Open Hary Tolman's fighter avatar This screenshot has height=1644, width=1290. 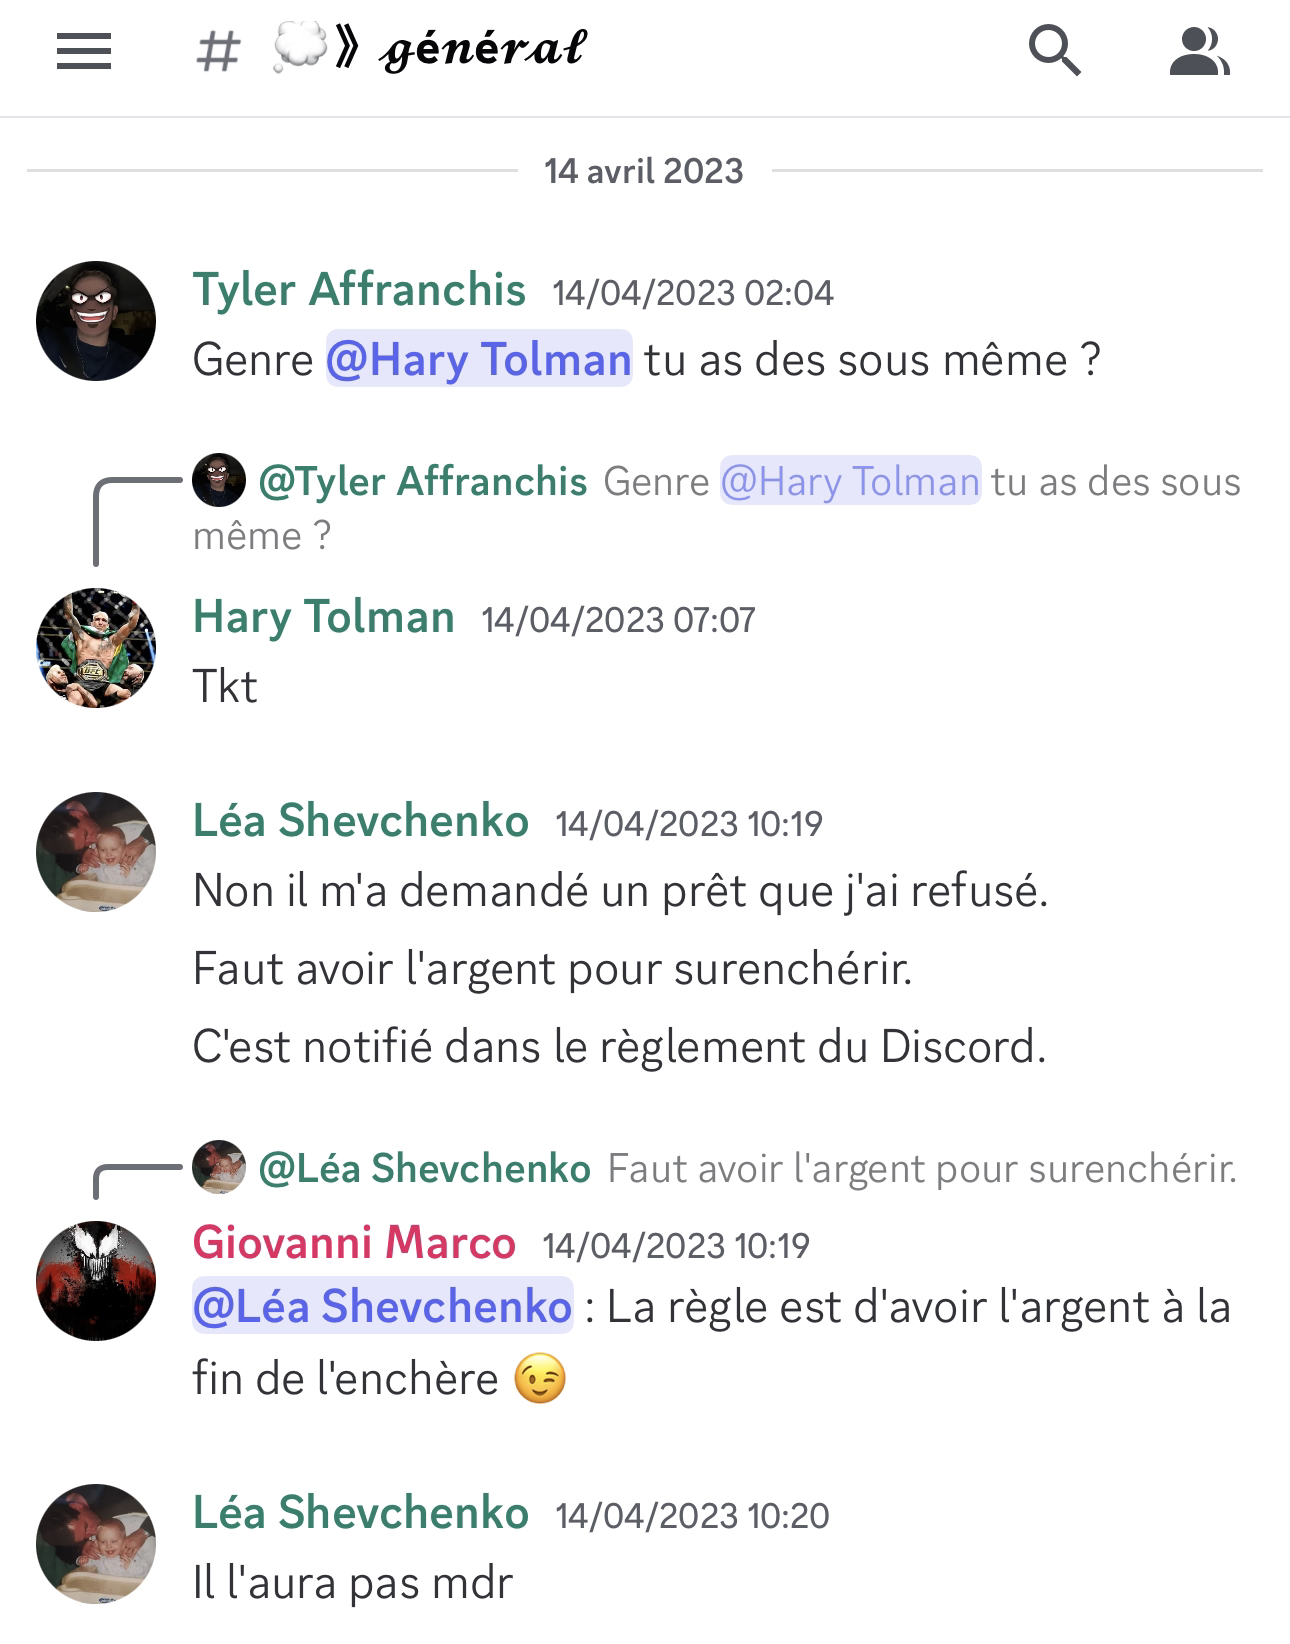click(x=96, y=648)
